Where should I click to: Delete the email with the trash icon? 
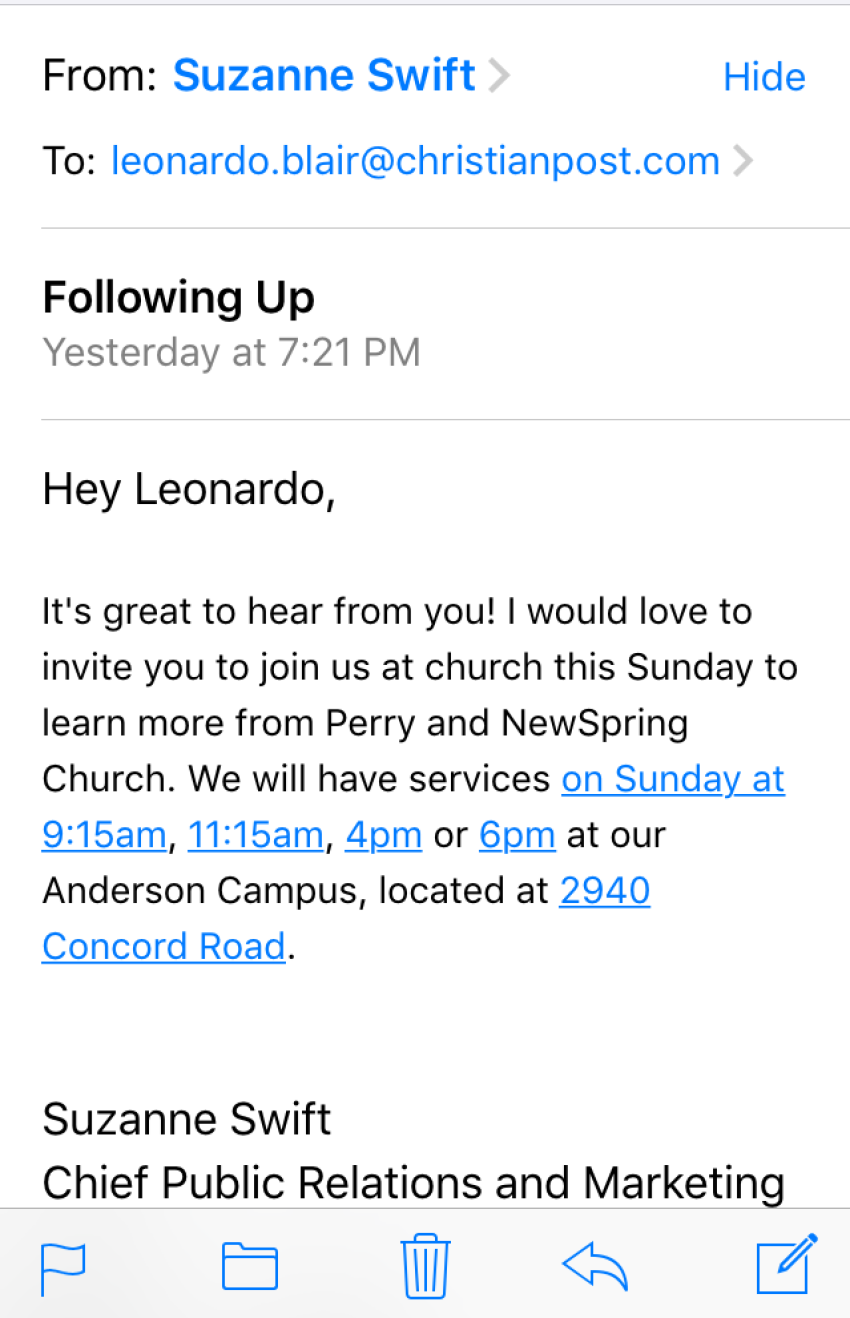click(x=425, y=1267)
